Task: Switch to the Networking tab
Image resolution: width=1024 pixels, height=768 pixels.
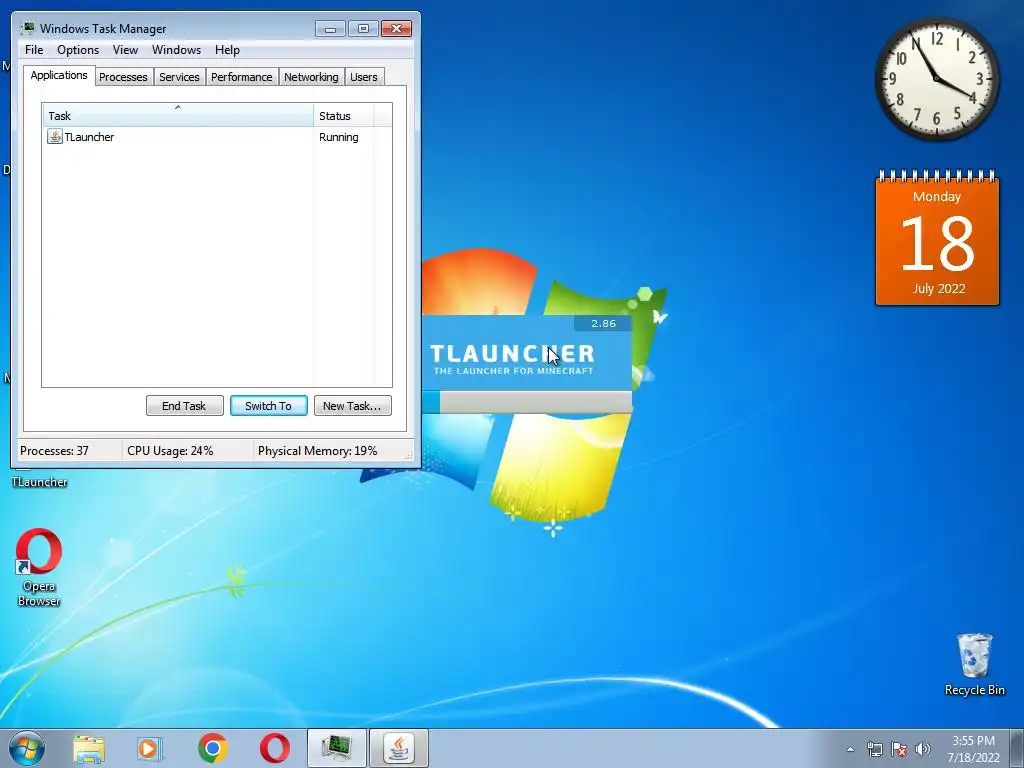Action: (x=311, y=77)
